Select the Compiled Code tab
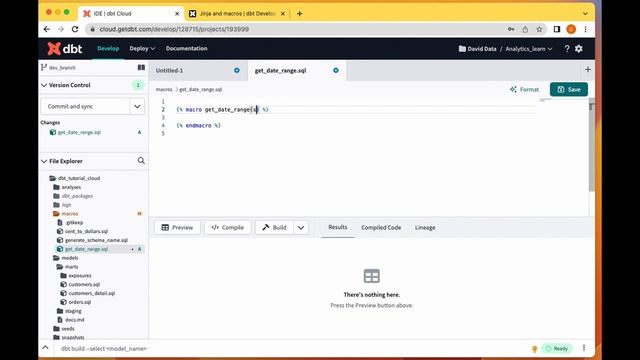This screenshot has height=360, width=640. tap(381, 227)
